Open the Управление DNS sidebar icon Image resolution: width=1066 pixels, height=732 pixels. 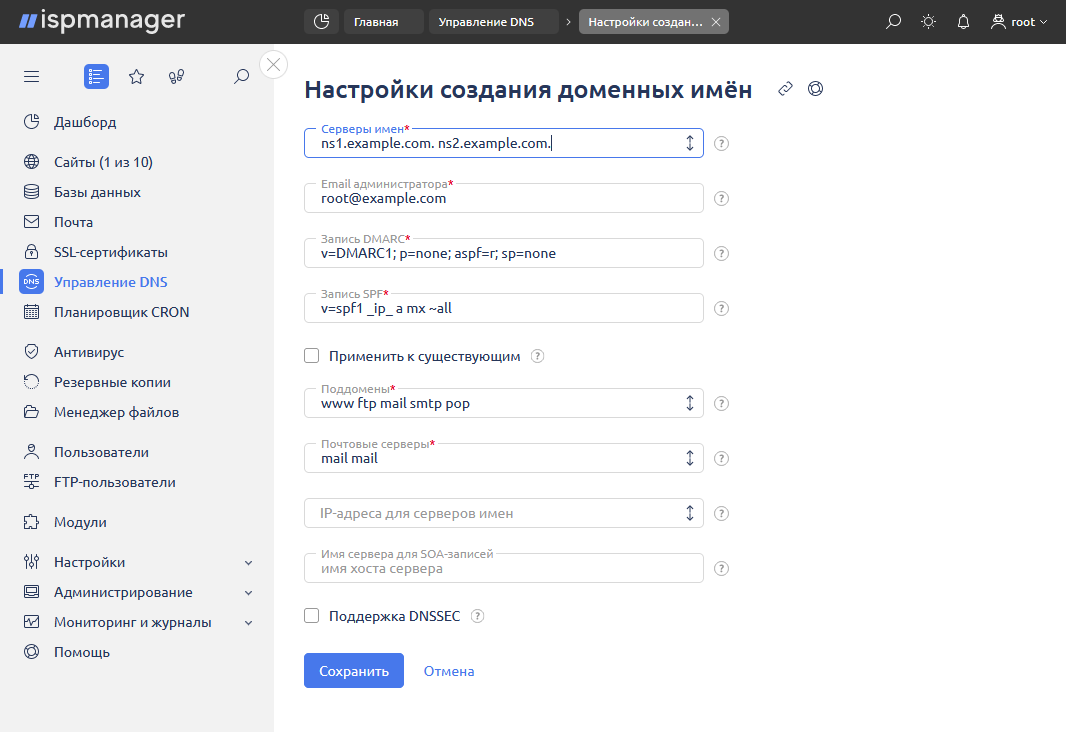tap(31, 281)
